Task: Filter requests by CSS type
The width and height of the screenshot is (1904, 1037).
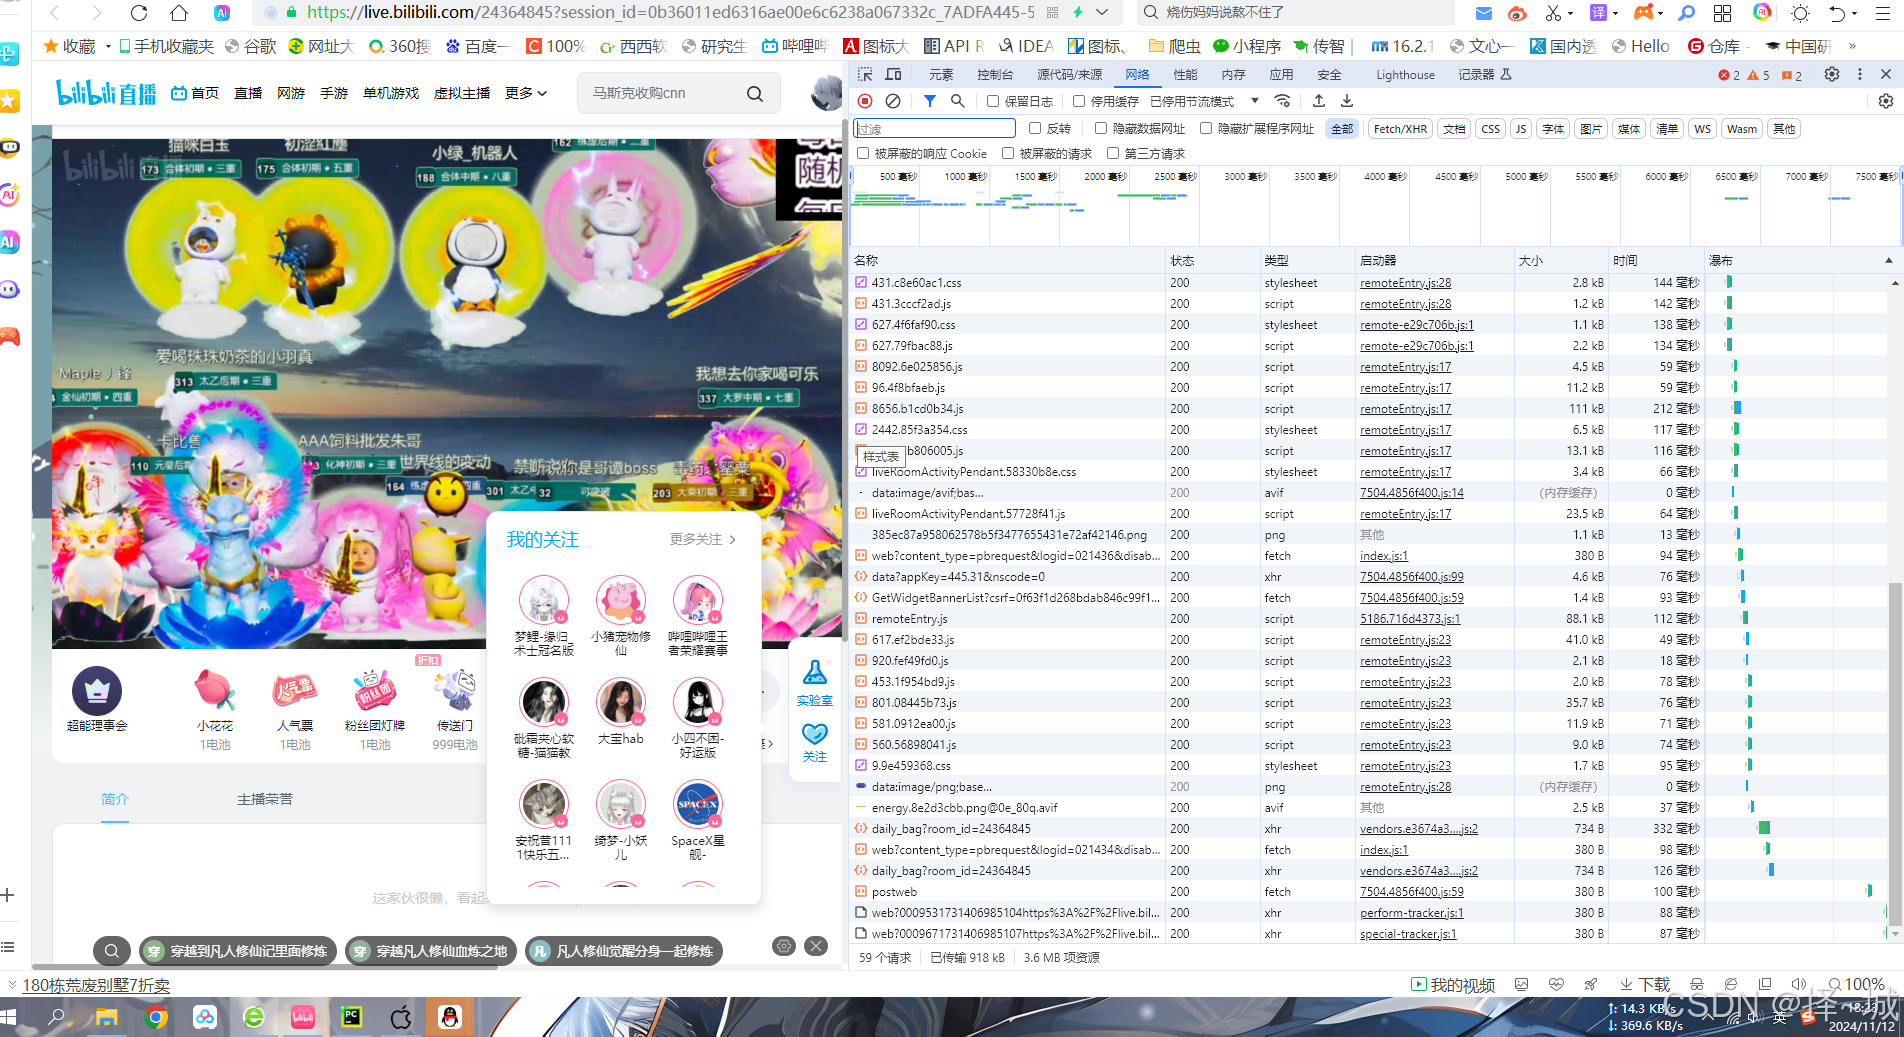Action: (1490, 128)
